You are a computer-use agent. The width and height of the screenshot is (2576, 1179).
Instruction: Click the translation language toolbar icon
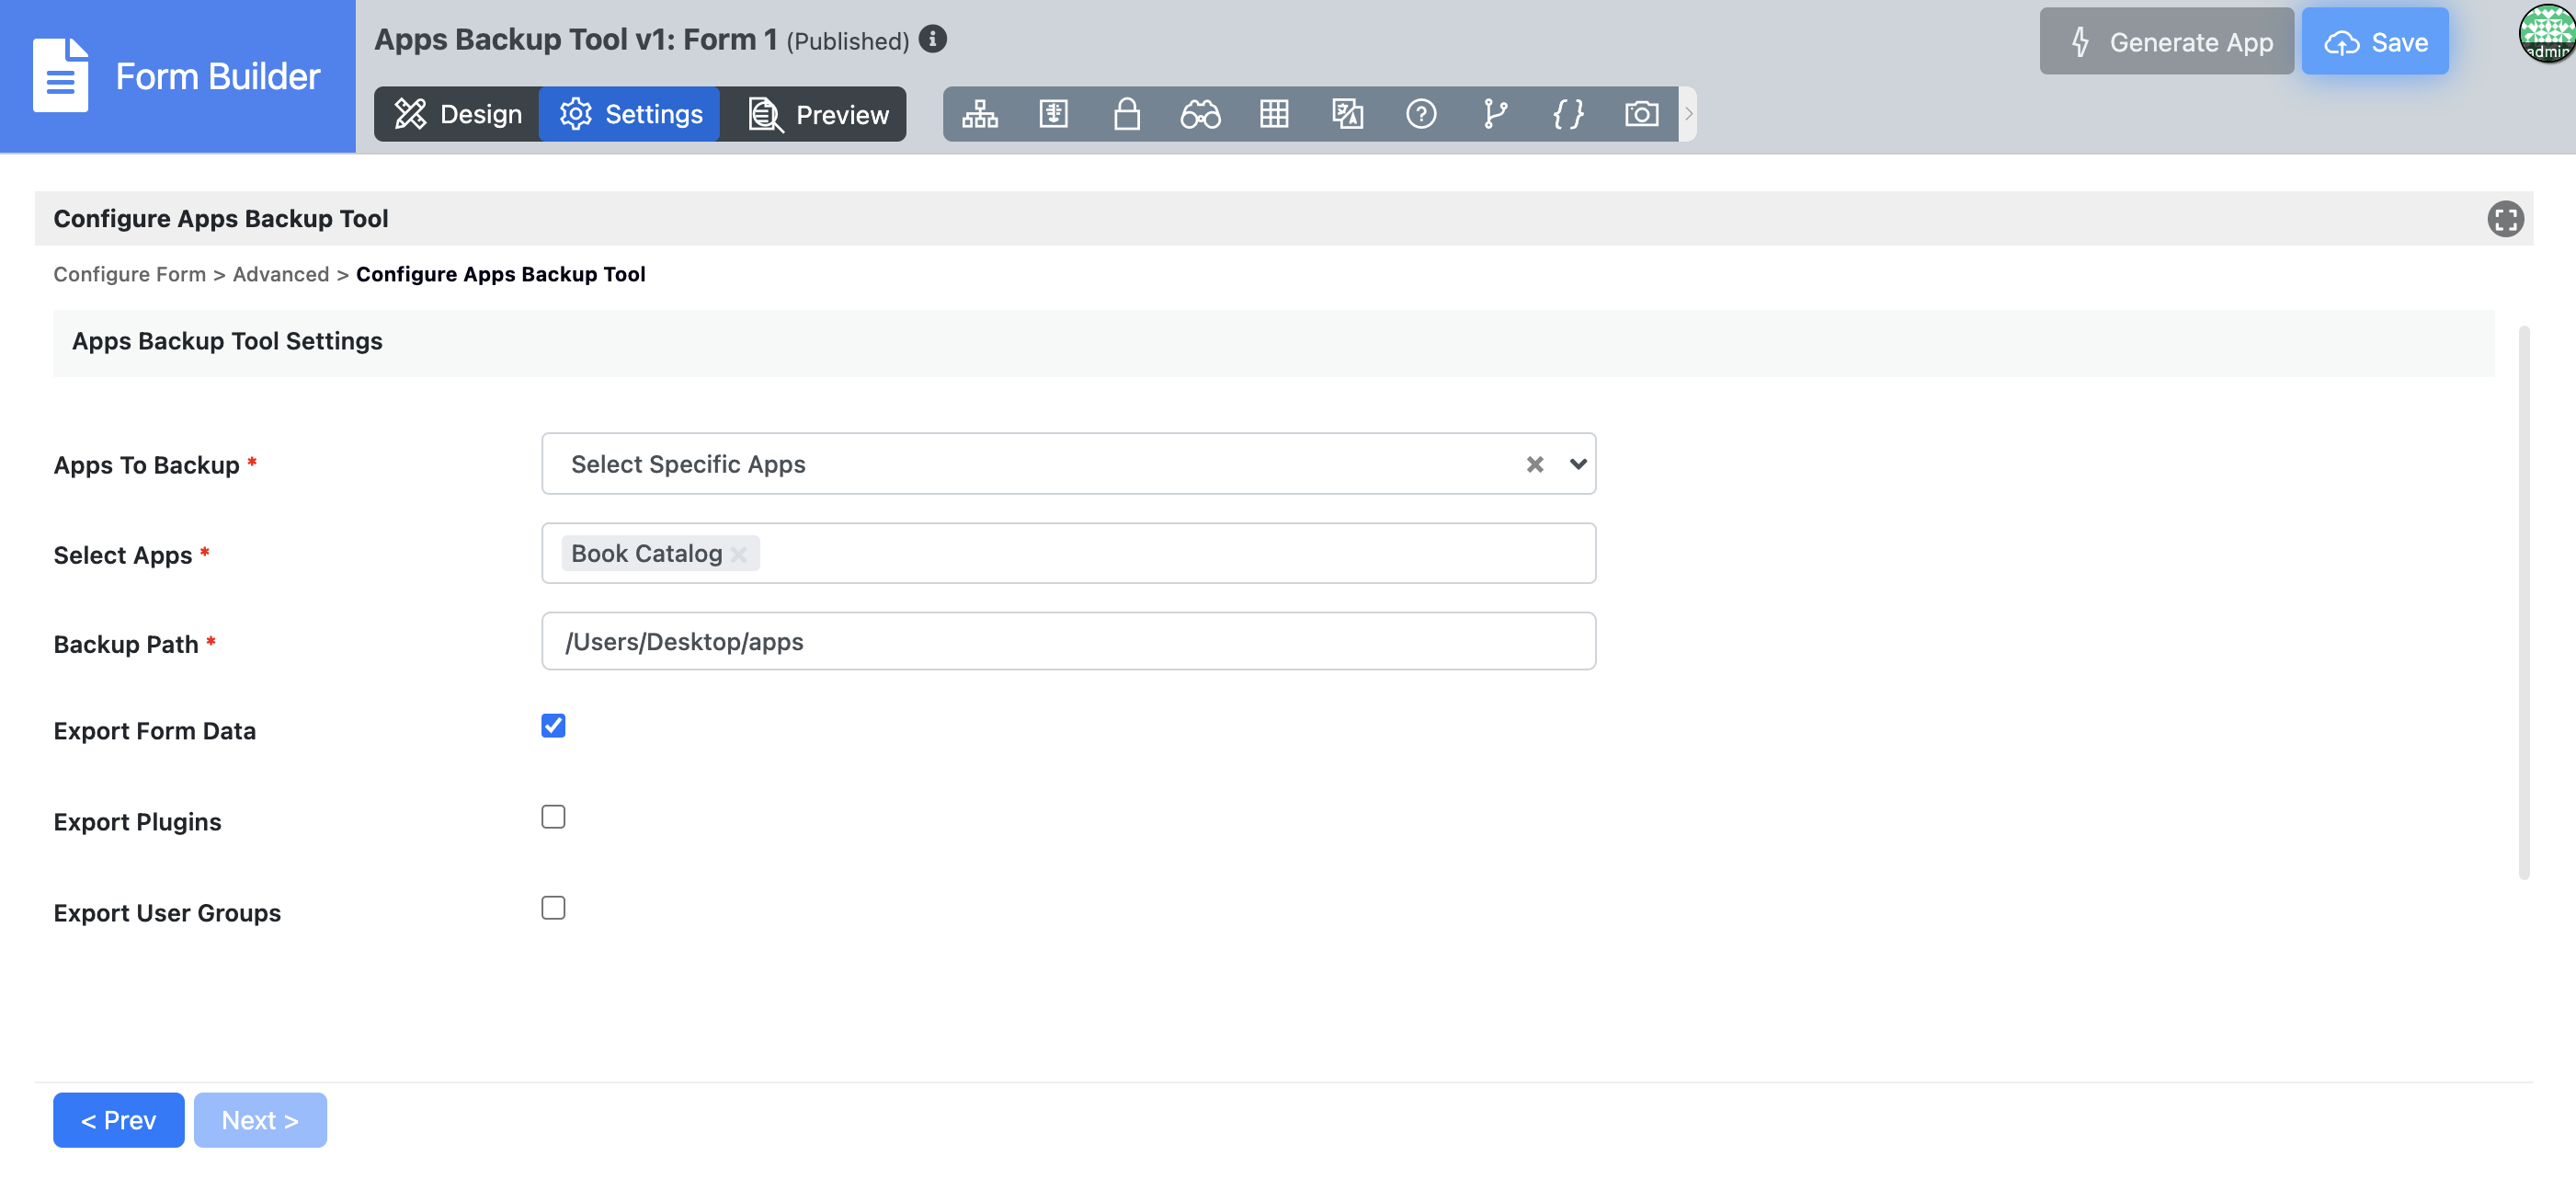point(1347,114)
